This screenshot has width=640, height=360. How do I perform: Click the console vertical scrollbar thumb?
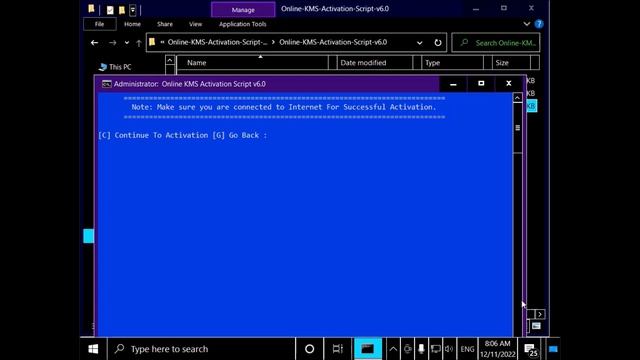[x=518, y=128]
